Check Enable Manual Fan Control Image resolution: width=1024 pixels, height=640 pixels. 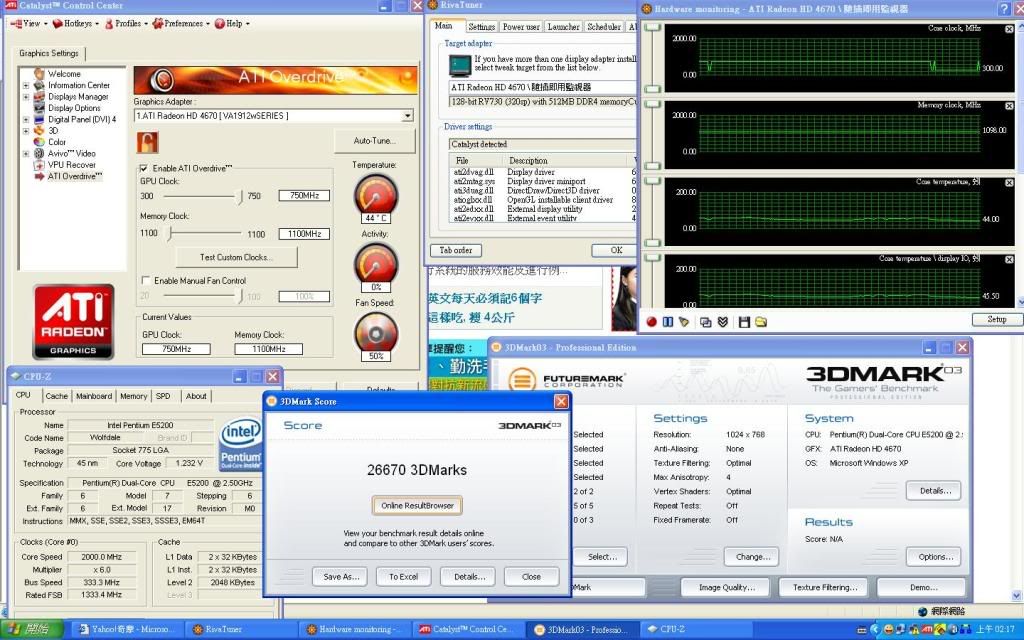click(146, 281)
